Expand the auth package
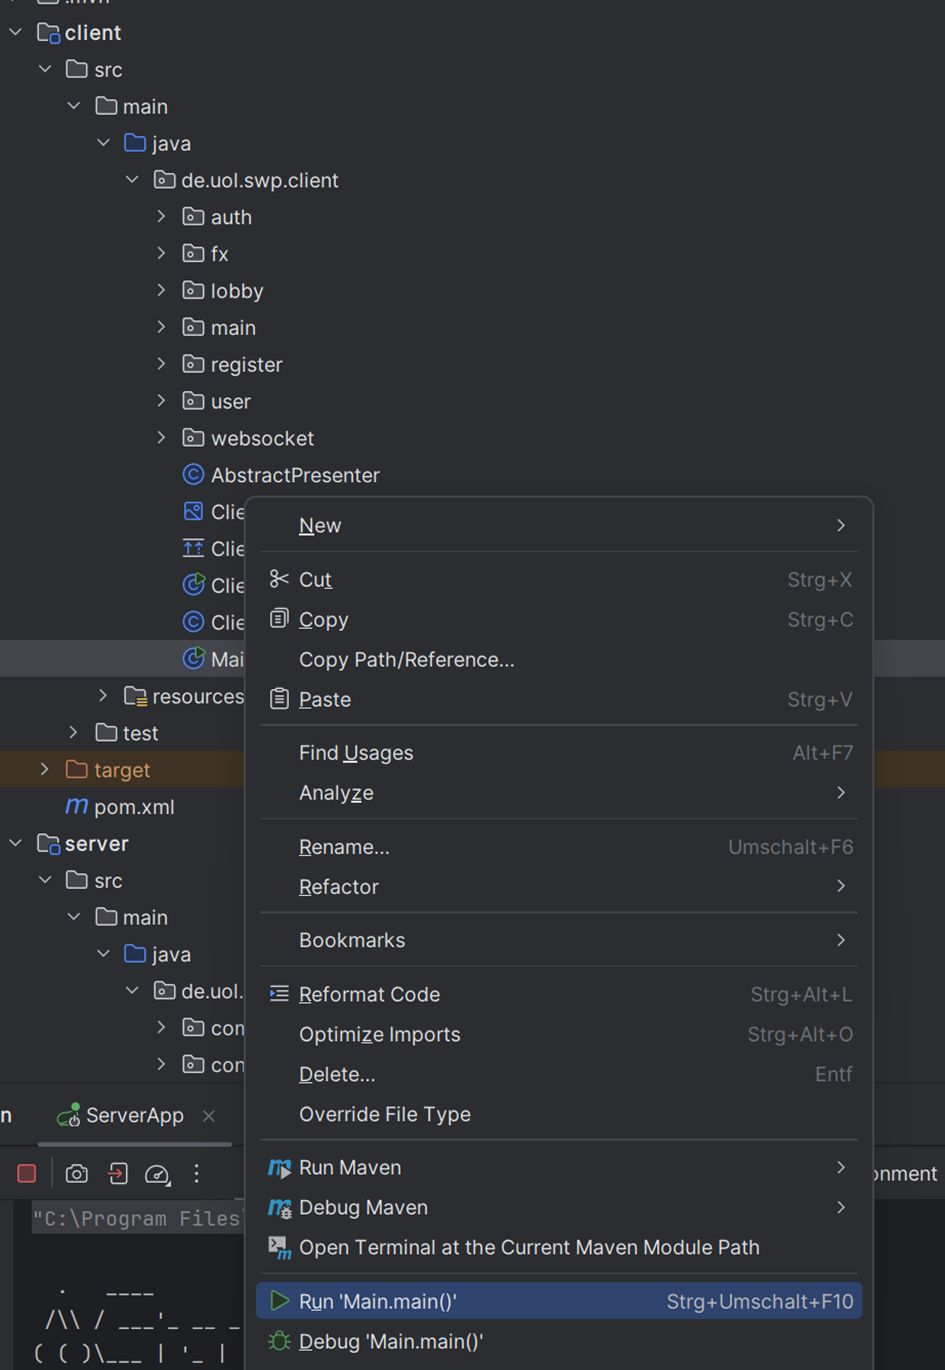The image size is (945, 1370). click(x=161, y=217)
